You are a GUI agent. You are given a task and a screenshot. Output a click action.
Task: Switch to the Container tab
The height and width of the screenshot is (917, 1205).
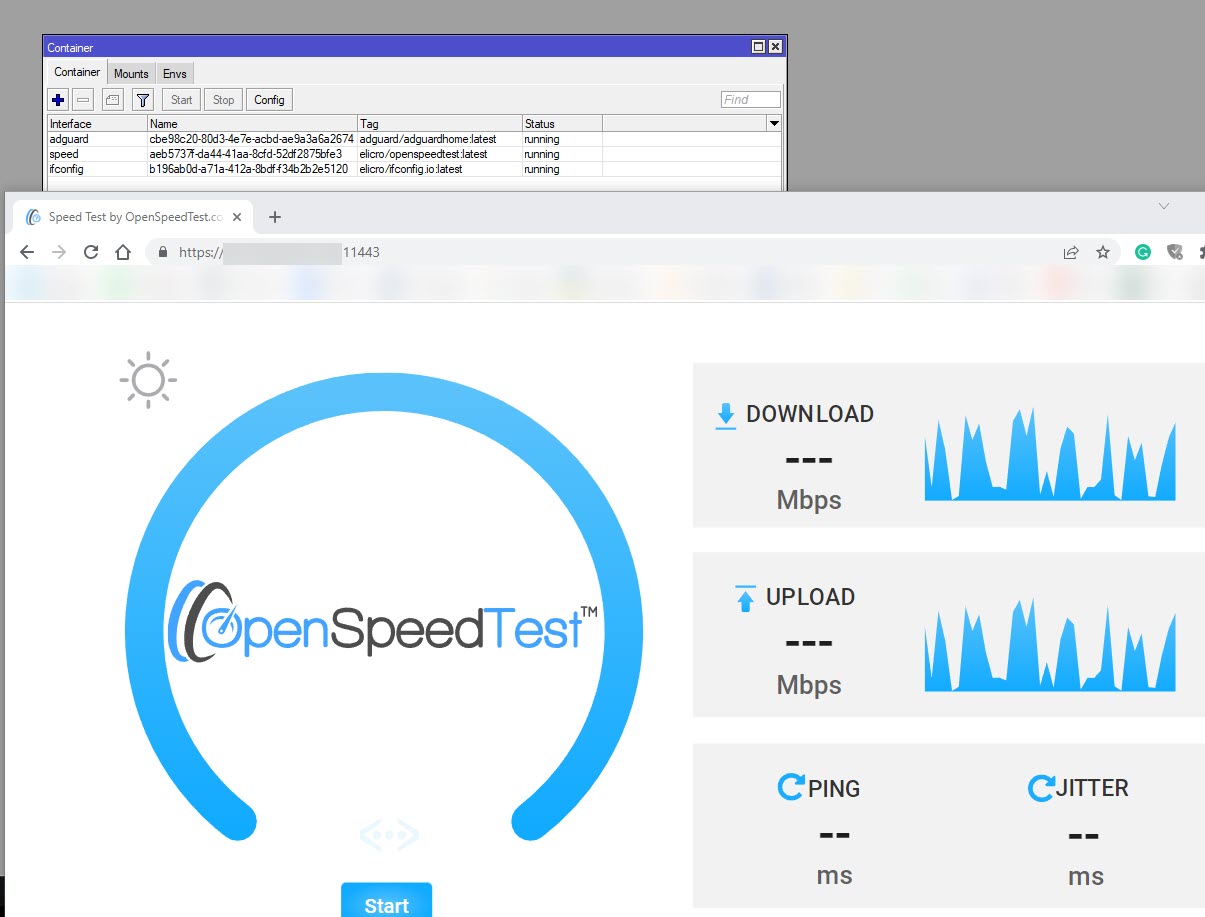click(x=77, y=72)
